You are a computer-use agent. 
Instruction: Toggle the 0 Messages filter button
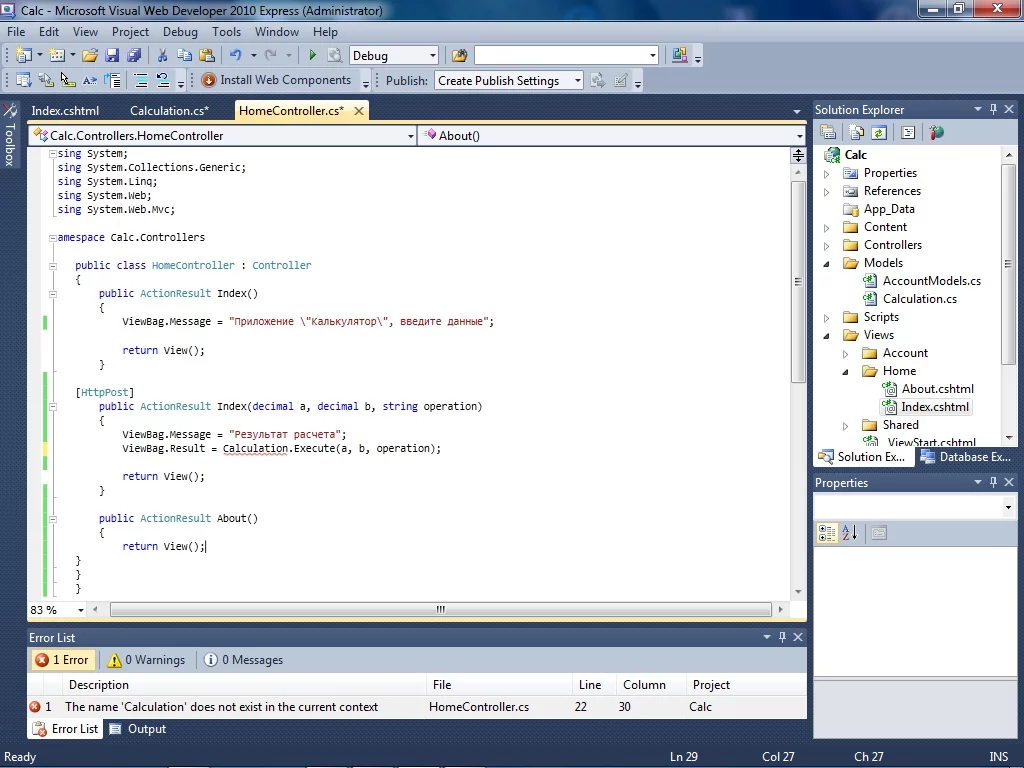243,660
